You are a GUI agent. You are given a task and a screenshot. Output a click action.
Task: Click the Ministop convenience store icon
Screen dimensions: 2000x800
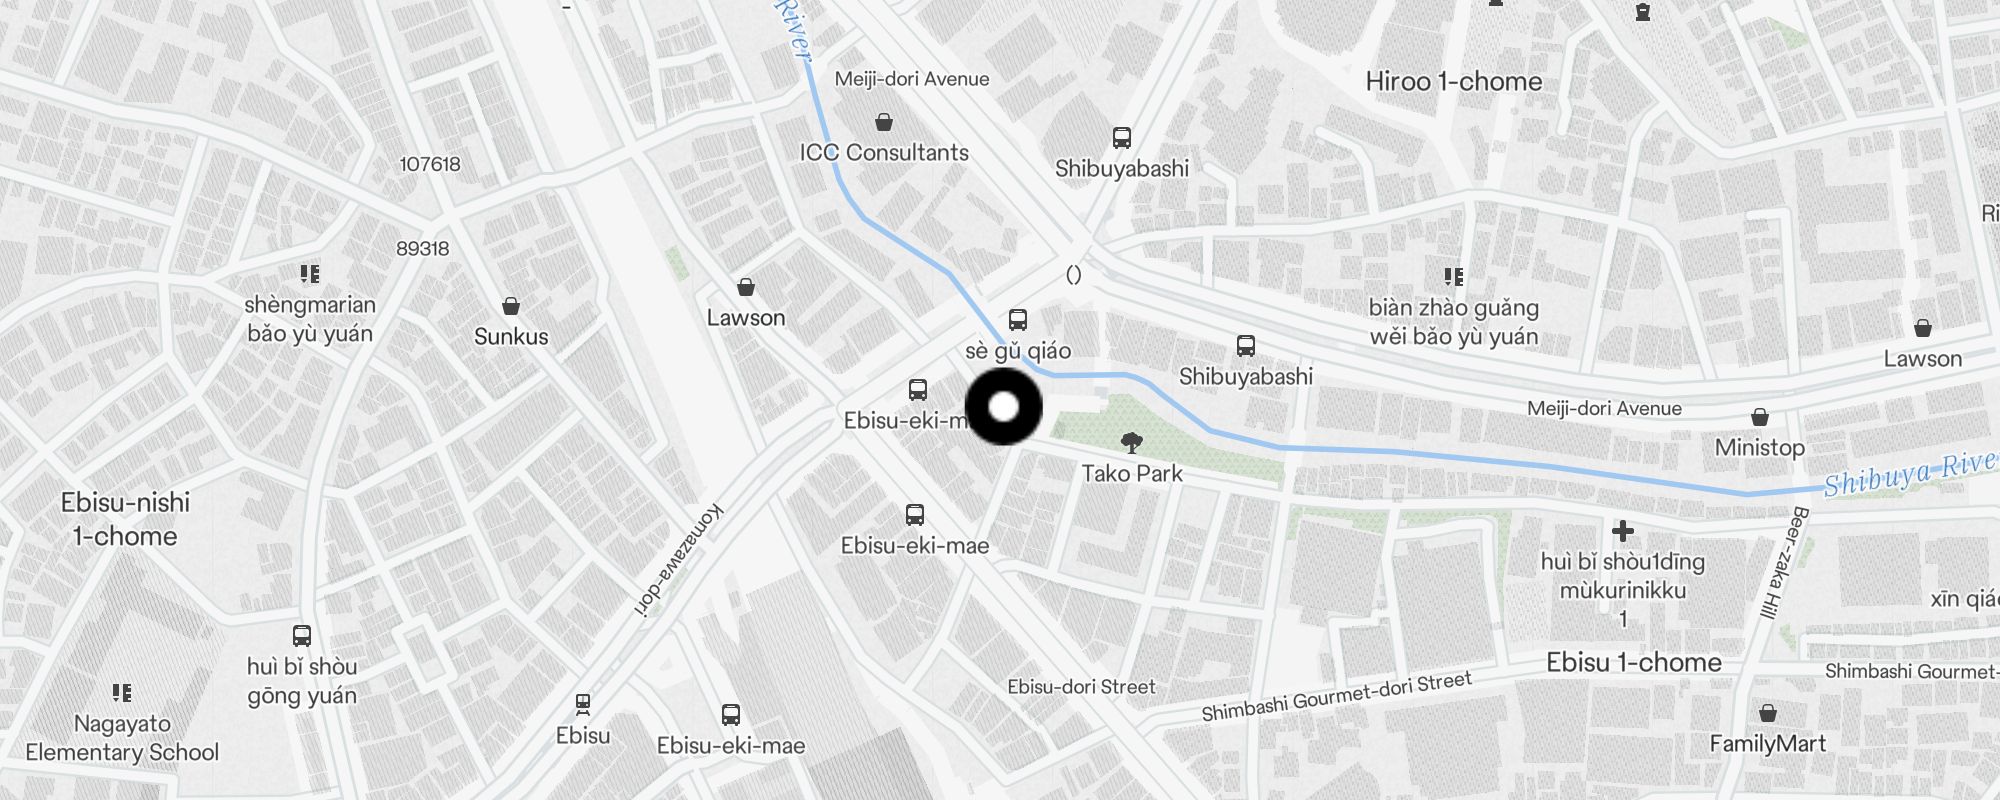coord(1760,417)
